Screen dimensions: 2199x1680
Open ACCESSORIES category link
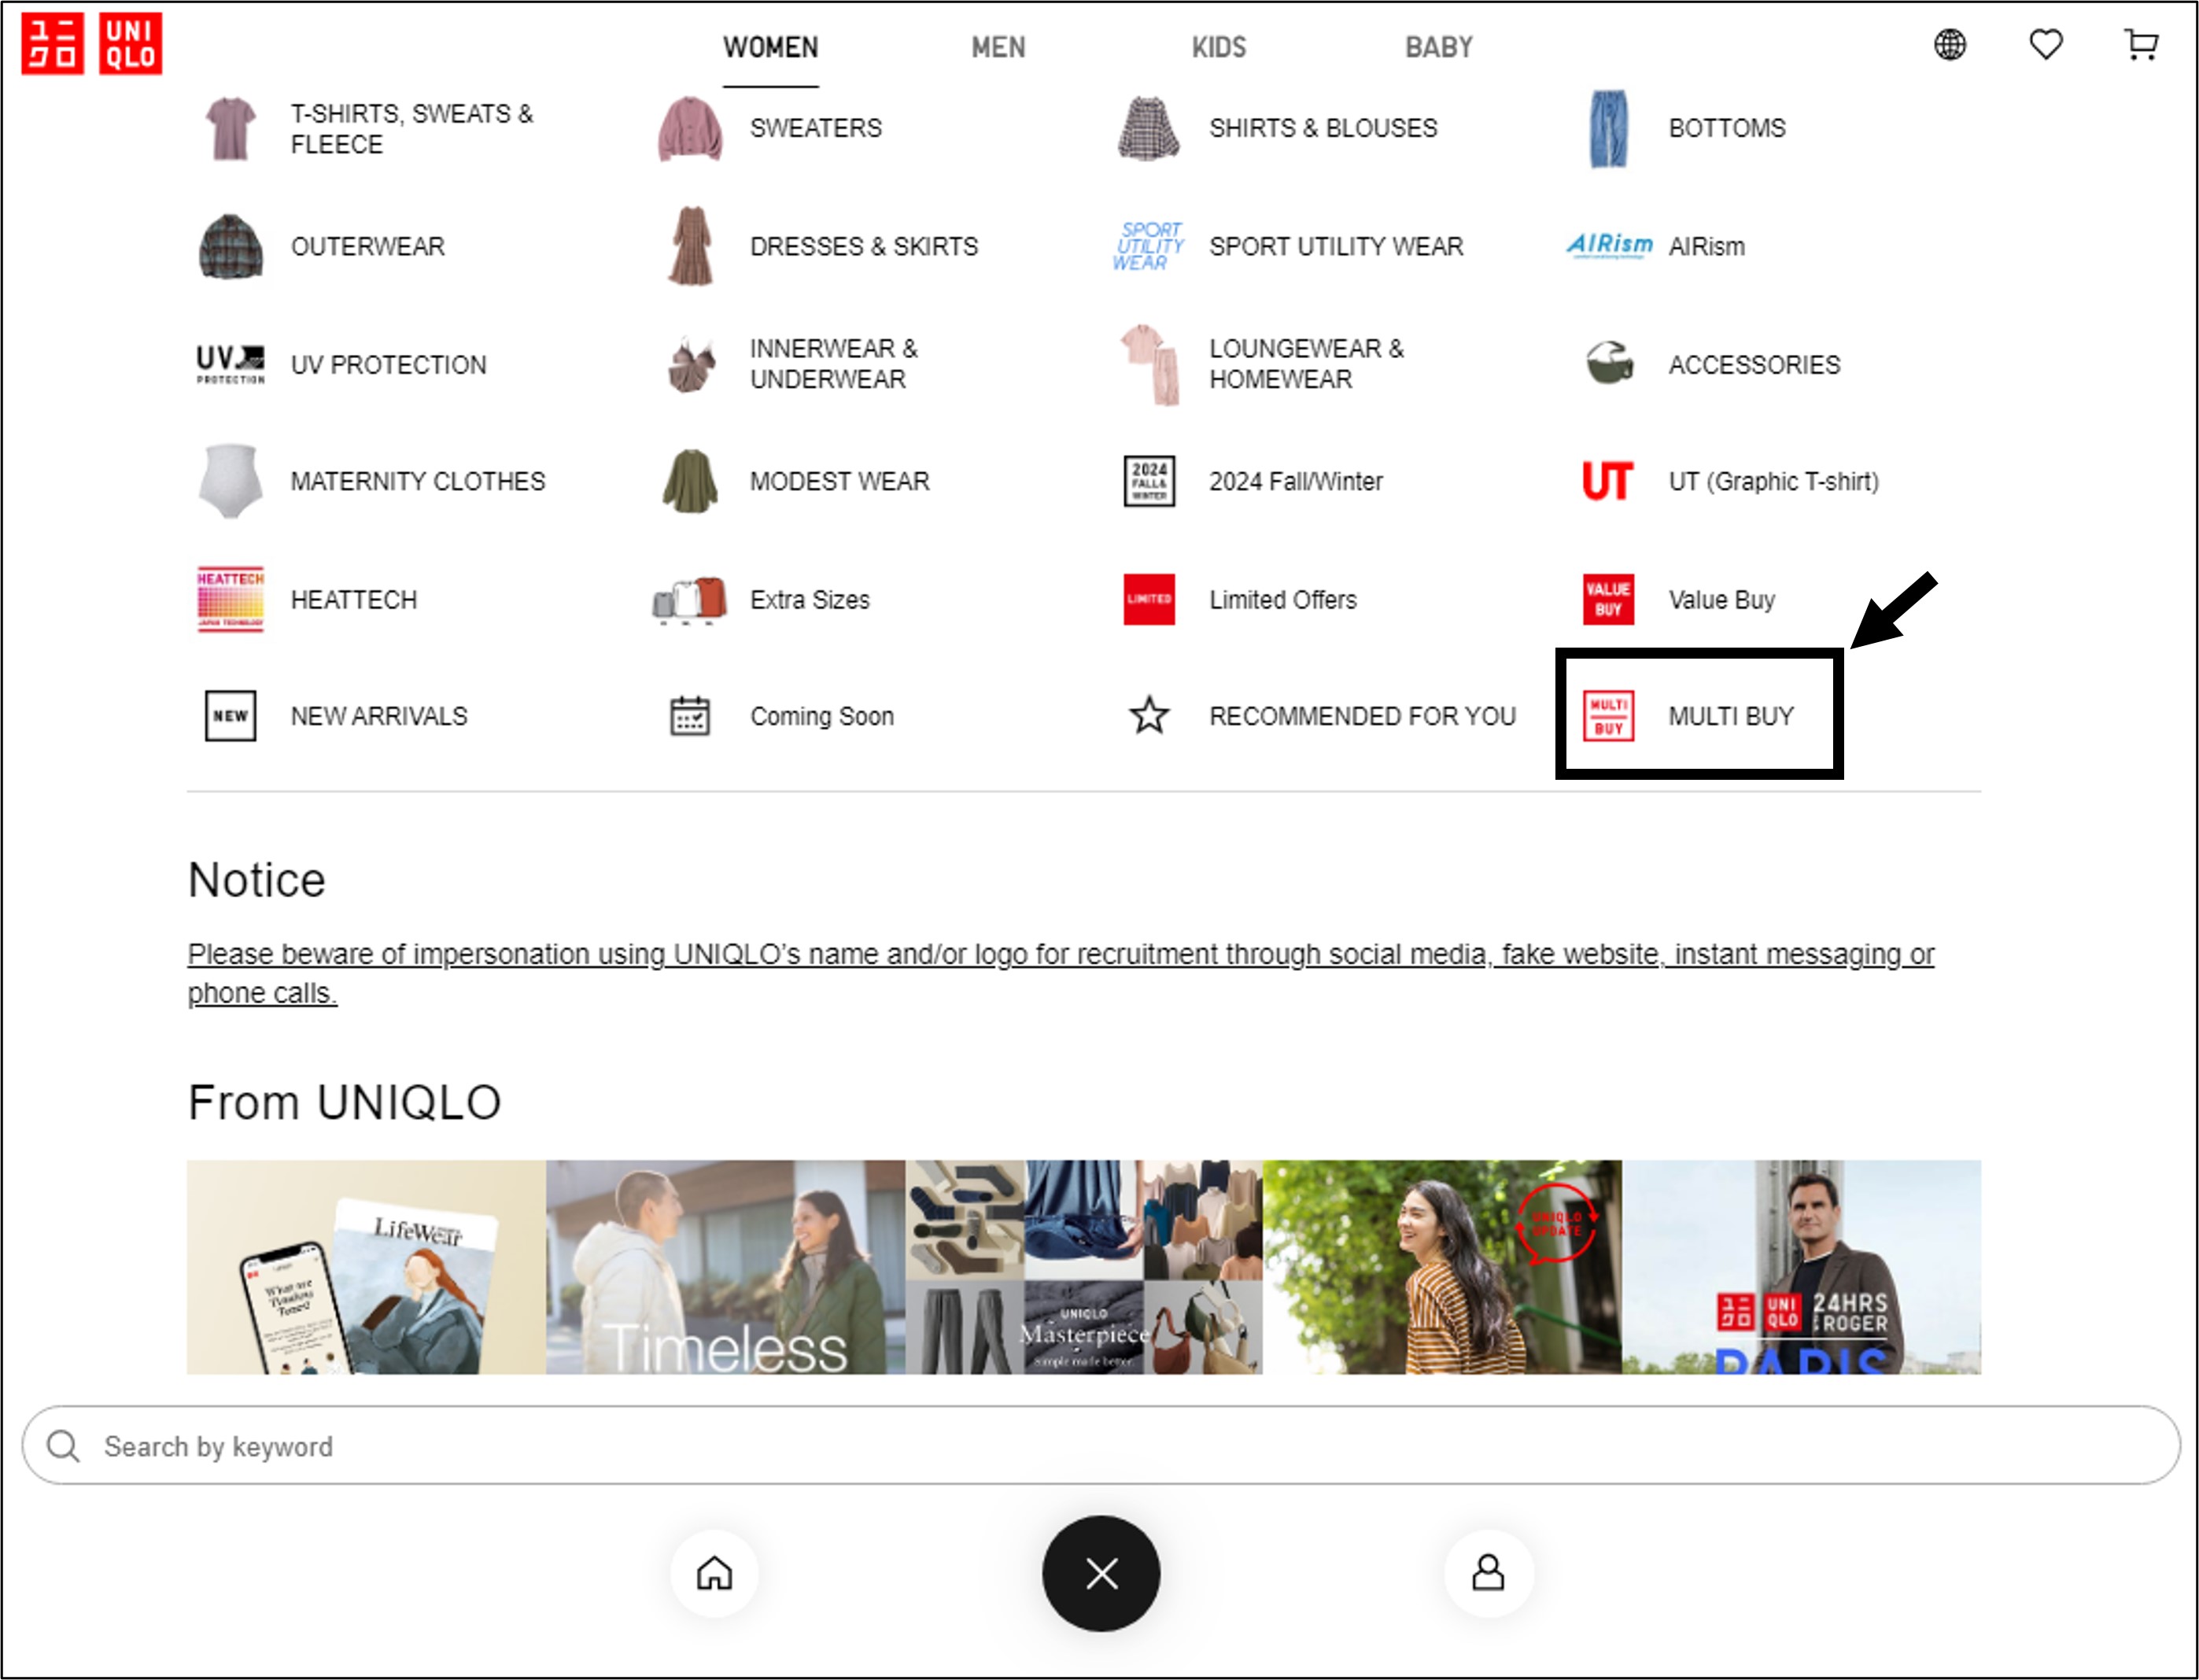[x=1754, y=365]
